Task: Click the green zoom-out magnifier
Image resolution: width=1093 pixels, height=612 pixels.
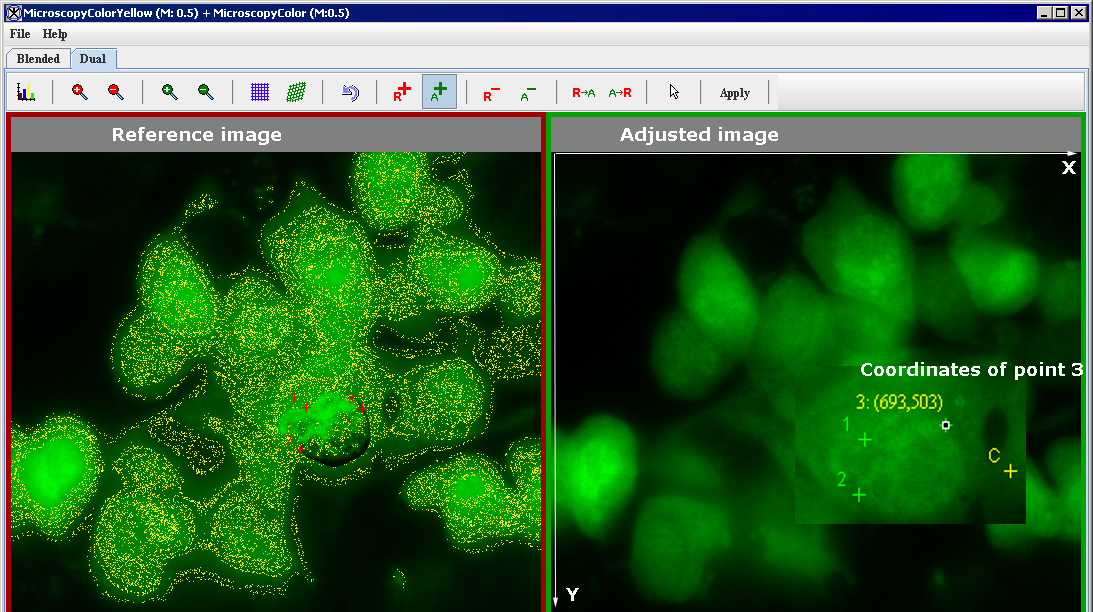Action: coord(206,92)
